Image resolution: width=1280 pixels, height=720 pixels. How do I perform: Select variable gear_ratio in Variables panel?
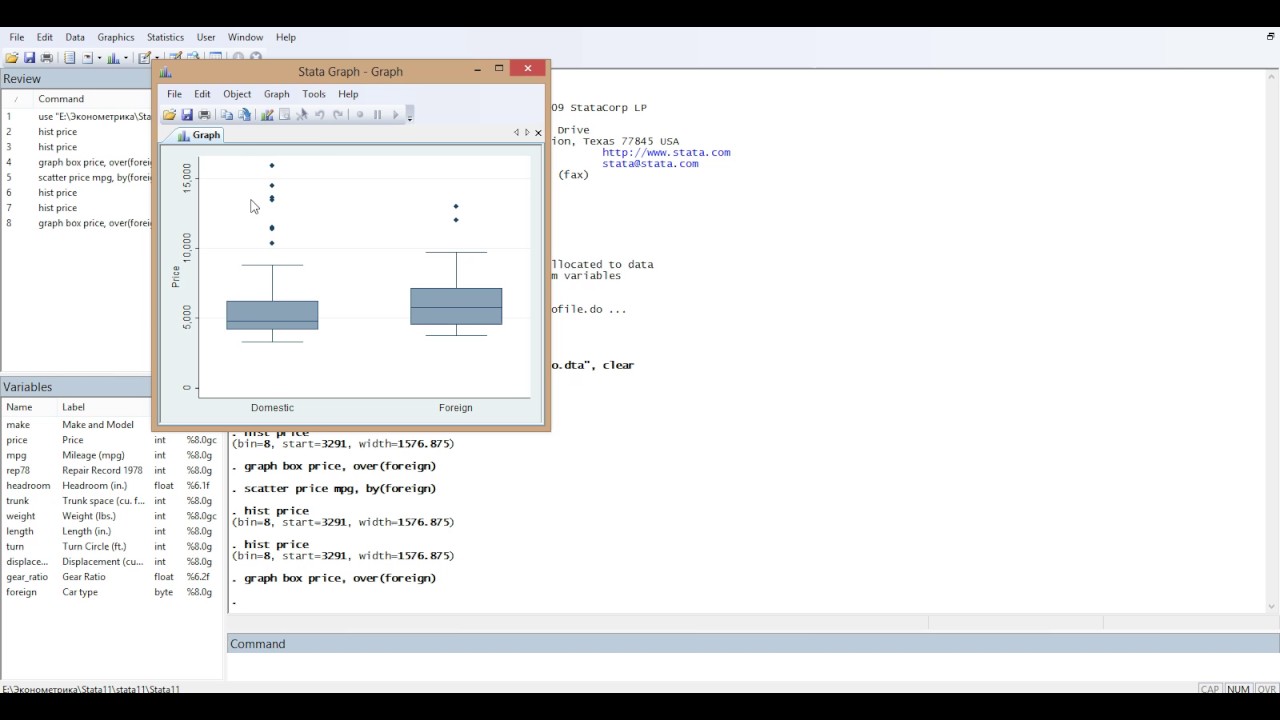110,577
